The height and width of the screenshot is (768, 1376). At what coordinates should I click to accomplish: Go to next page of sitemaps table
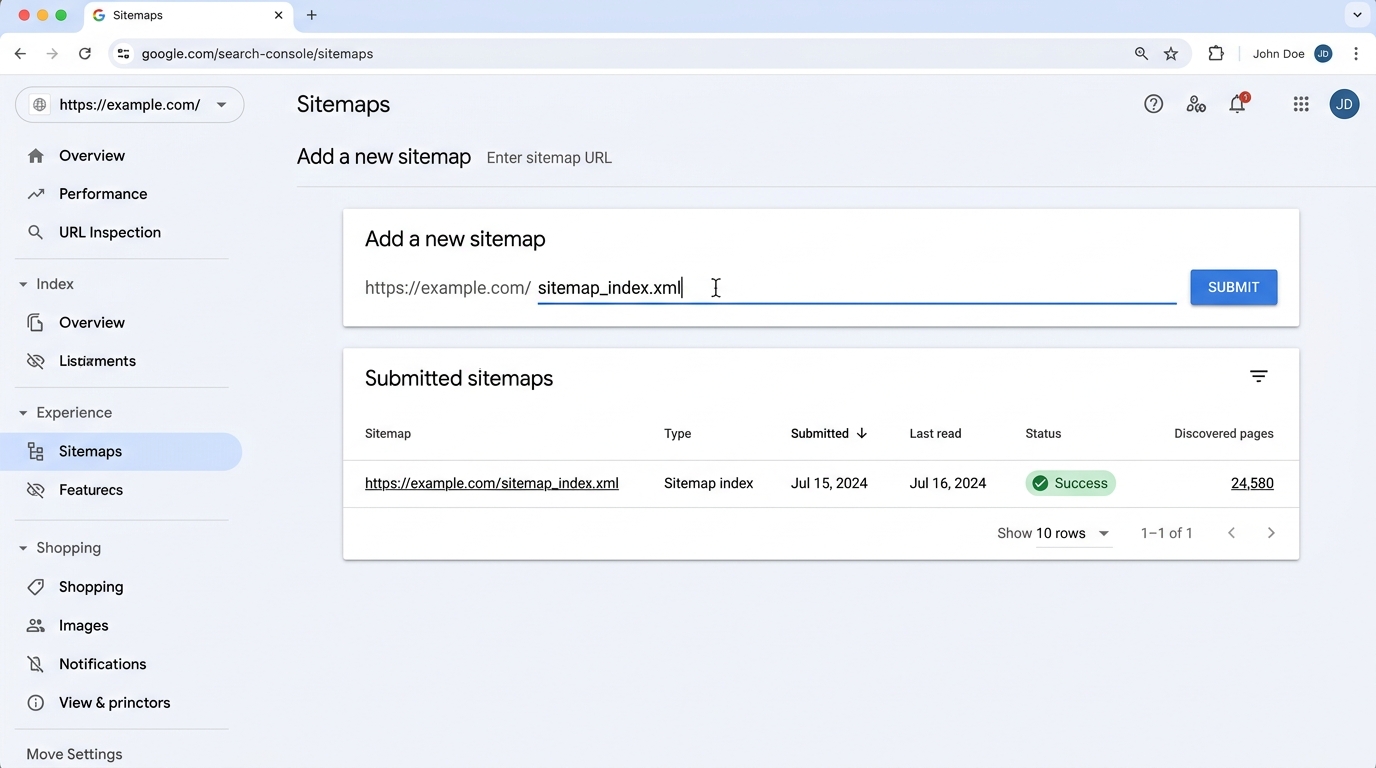(1271, 533)
